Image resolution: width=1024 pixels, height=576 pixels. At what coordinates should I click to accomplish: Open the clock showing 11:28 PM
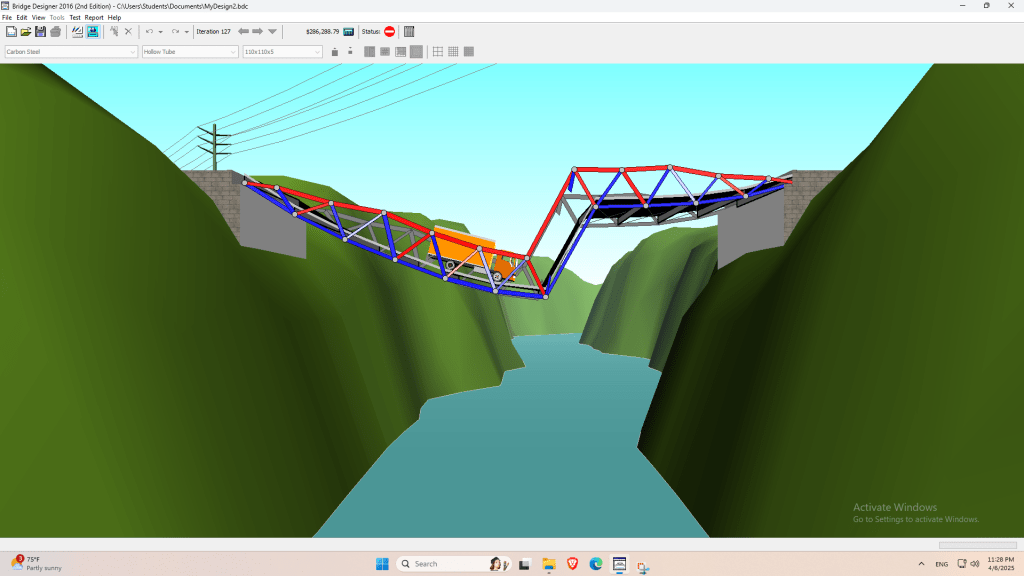coord(1000,564)
